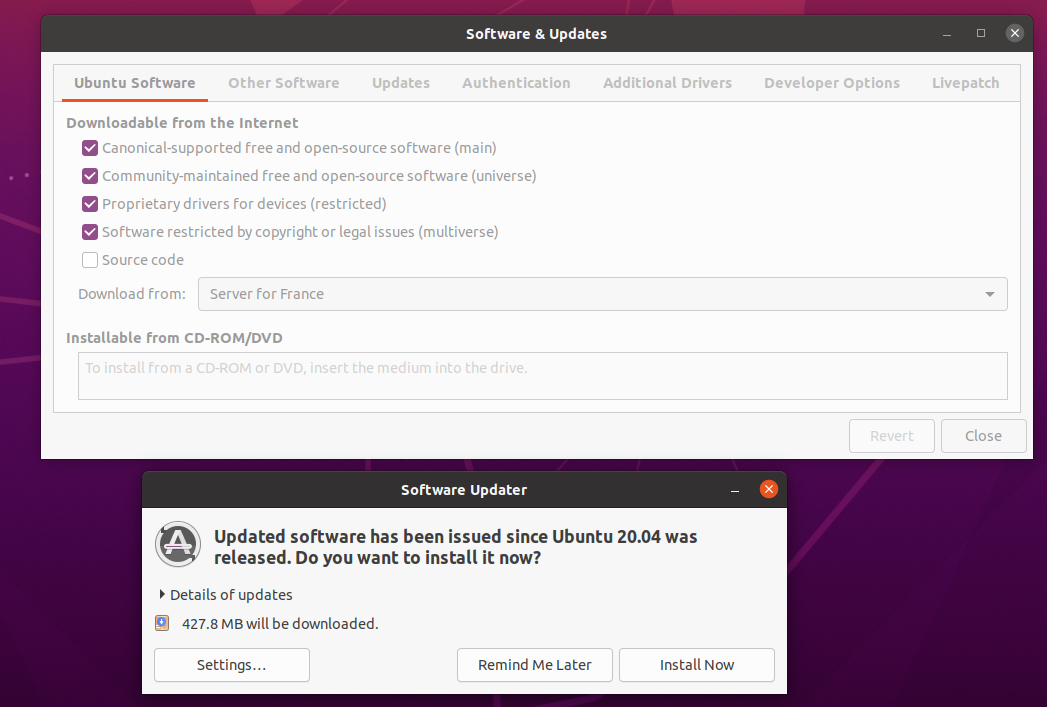Click the 'Updated software has been issued' message
Viewport: 1047px width, 707px height.
[x=455, y=547]
